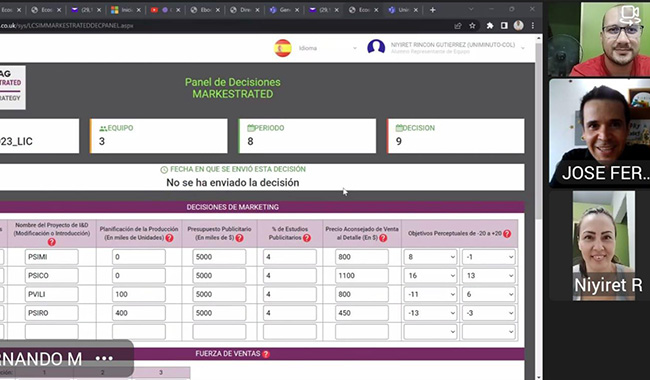Click the PSICO price field showing 1100
Screen dimensions: 650x380
click(361, 276)
